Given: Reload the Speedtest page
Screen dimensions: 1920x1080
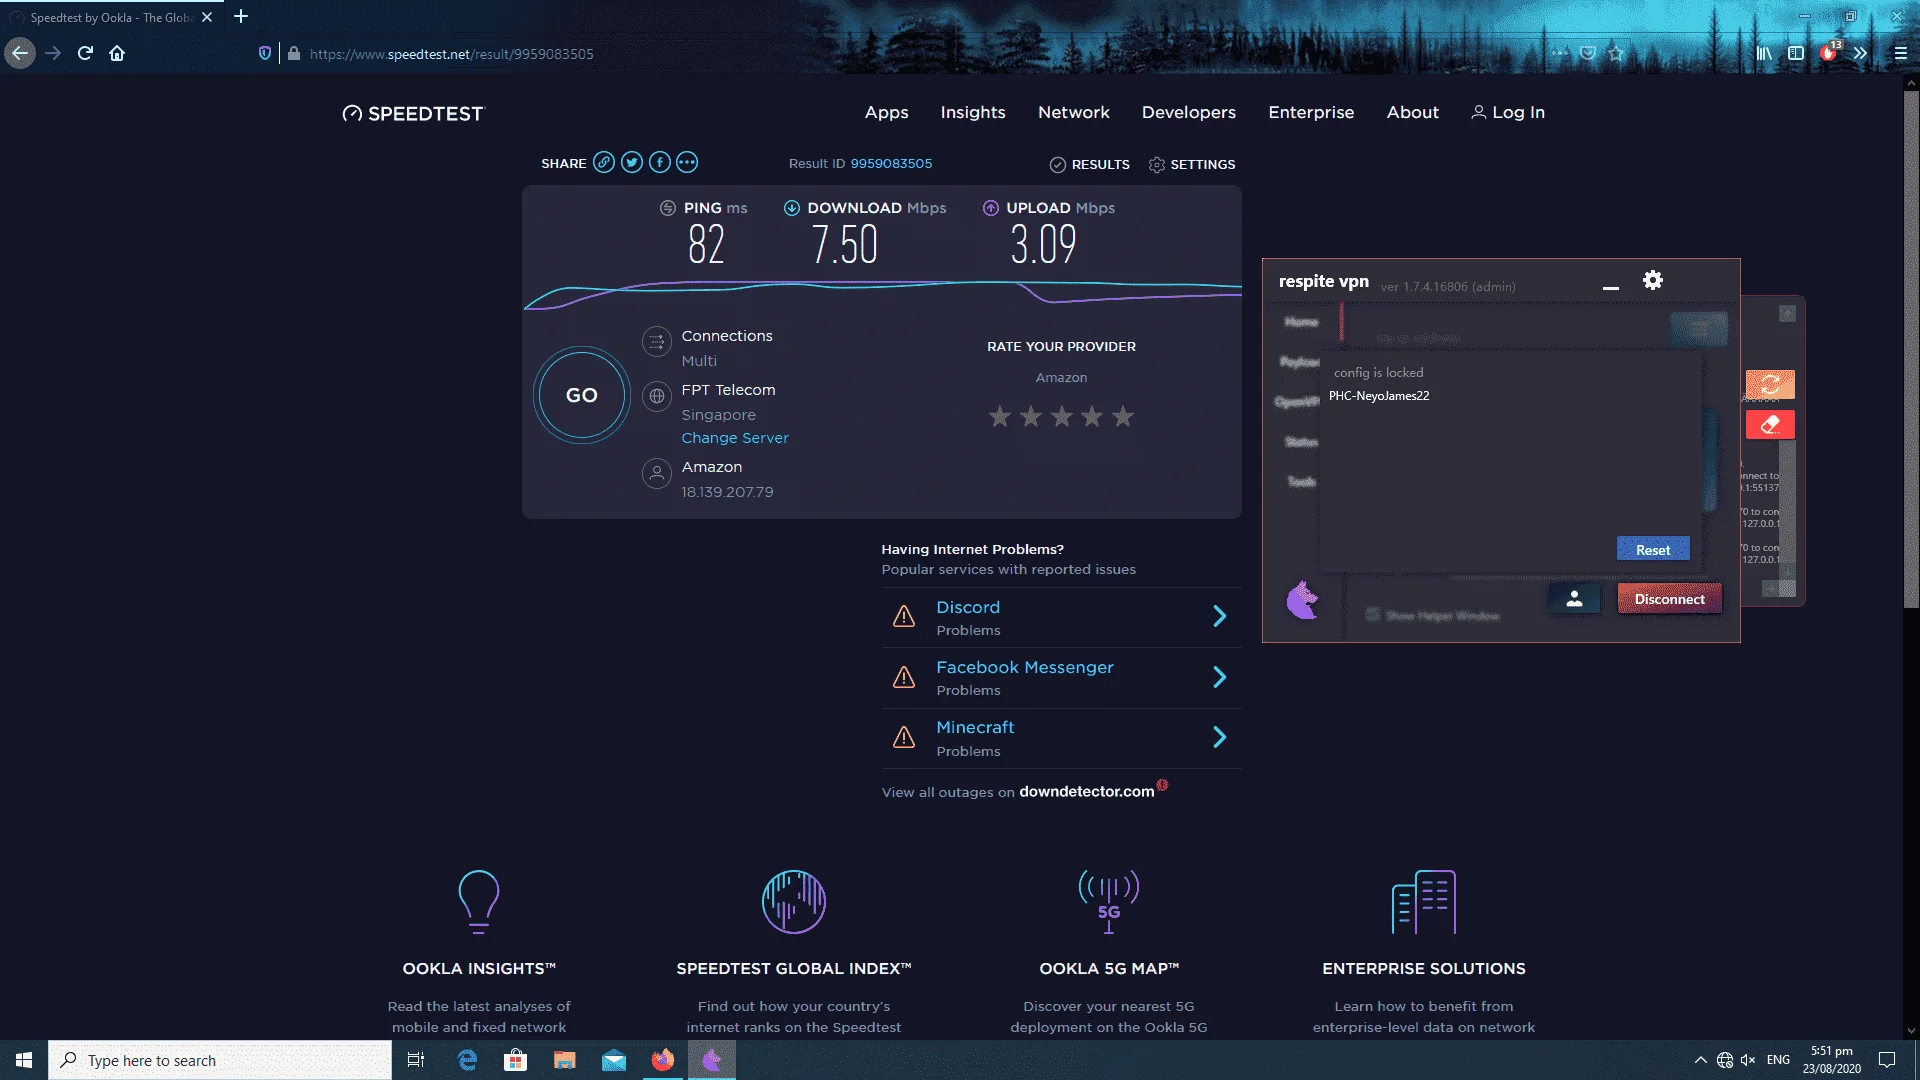Looking at the screenshot, I should tap(85, 53).
